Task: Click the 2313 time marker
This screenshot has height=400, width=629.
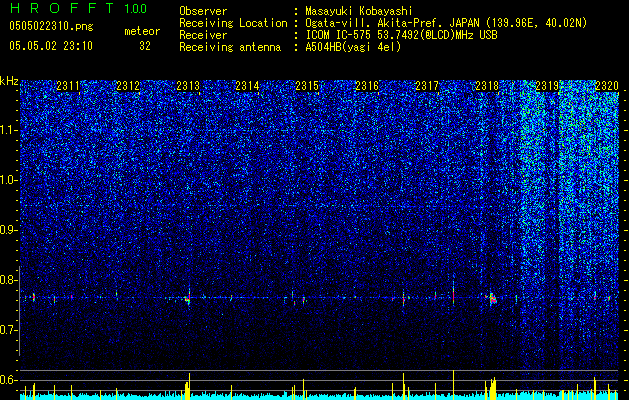Action: [188, 85]
